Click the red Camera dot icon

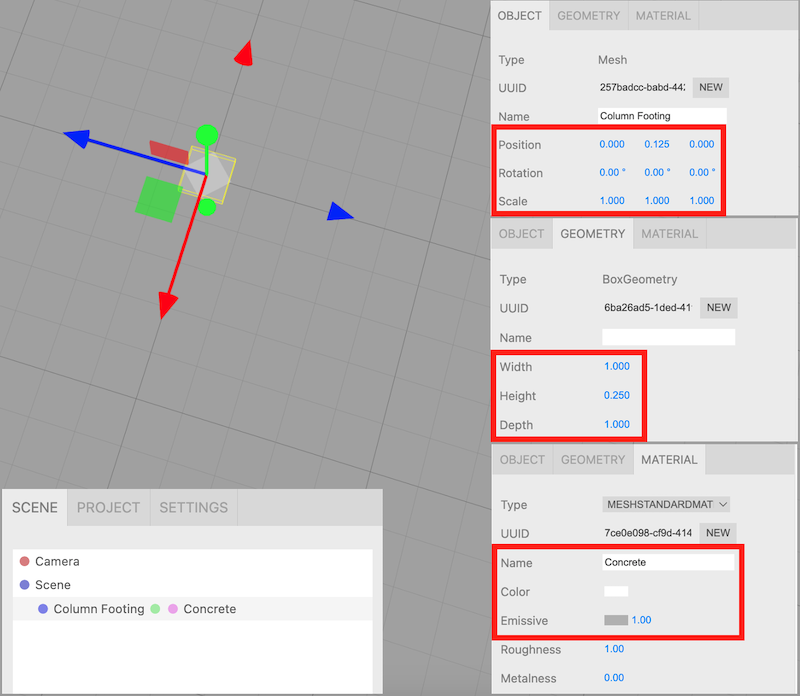click(25, 562)
